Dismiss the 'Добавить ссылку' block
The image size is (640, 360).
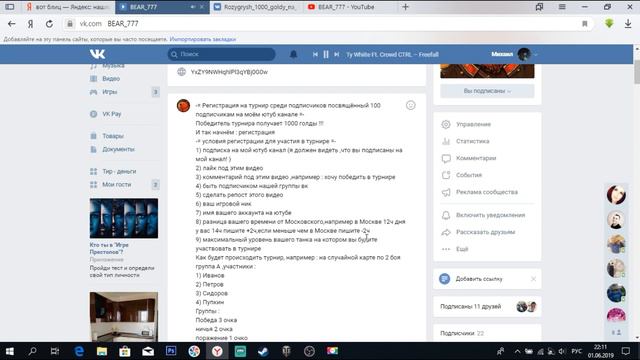[533, 279]
